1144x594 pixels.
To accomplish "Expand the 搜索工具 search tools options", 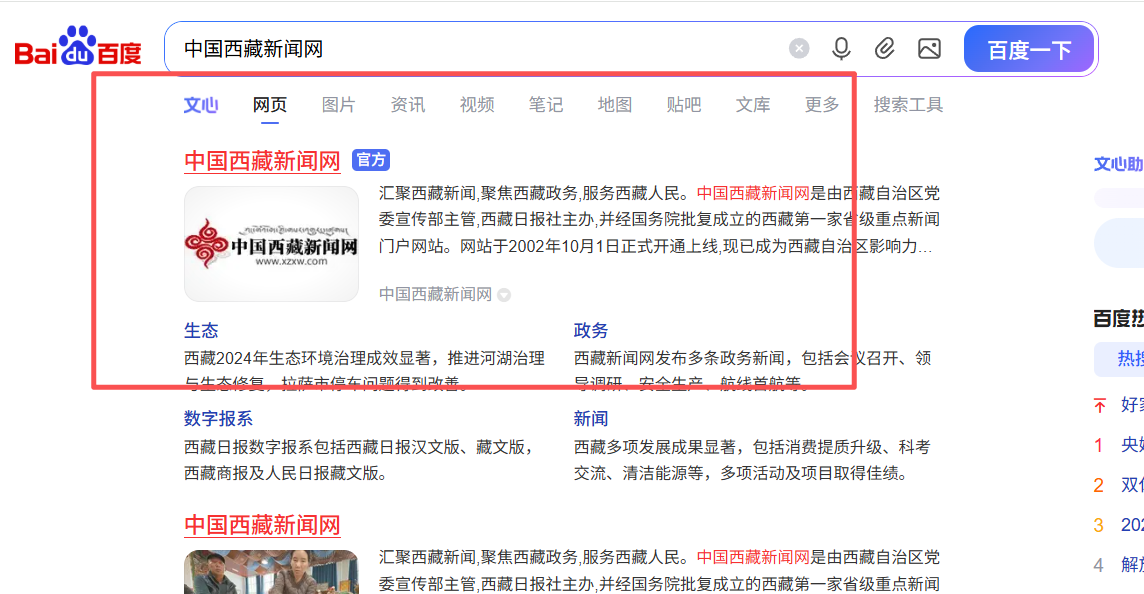I will click(907, 104).
